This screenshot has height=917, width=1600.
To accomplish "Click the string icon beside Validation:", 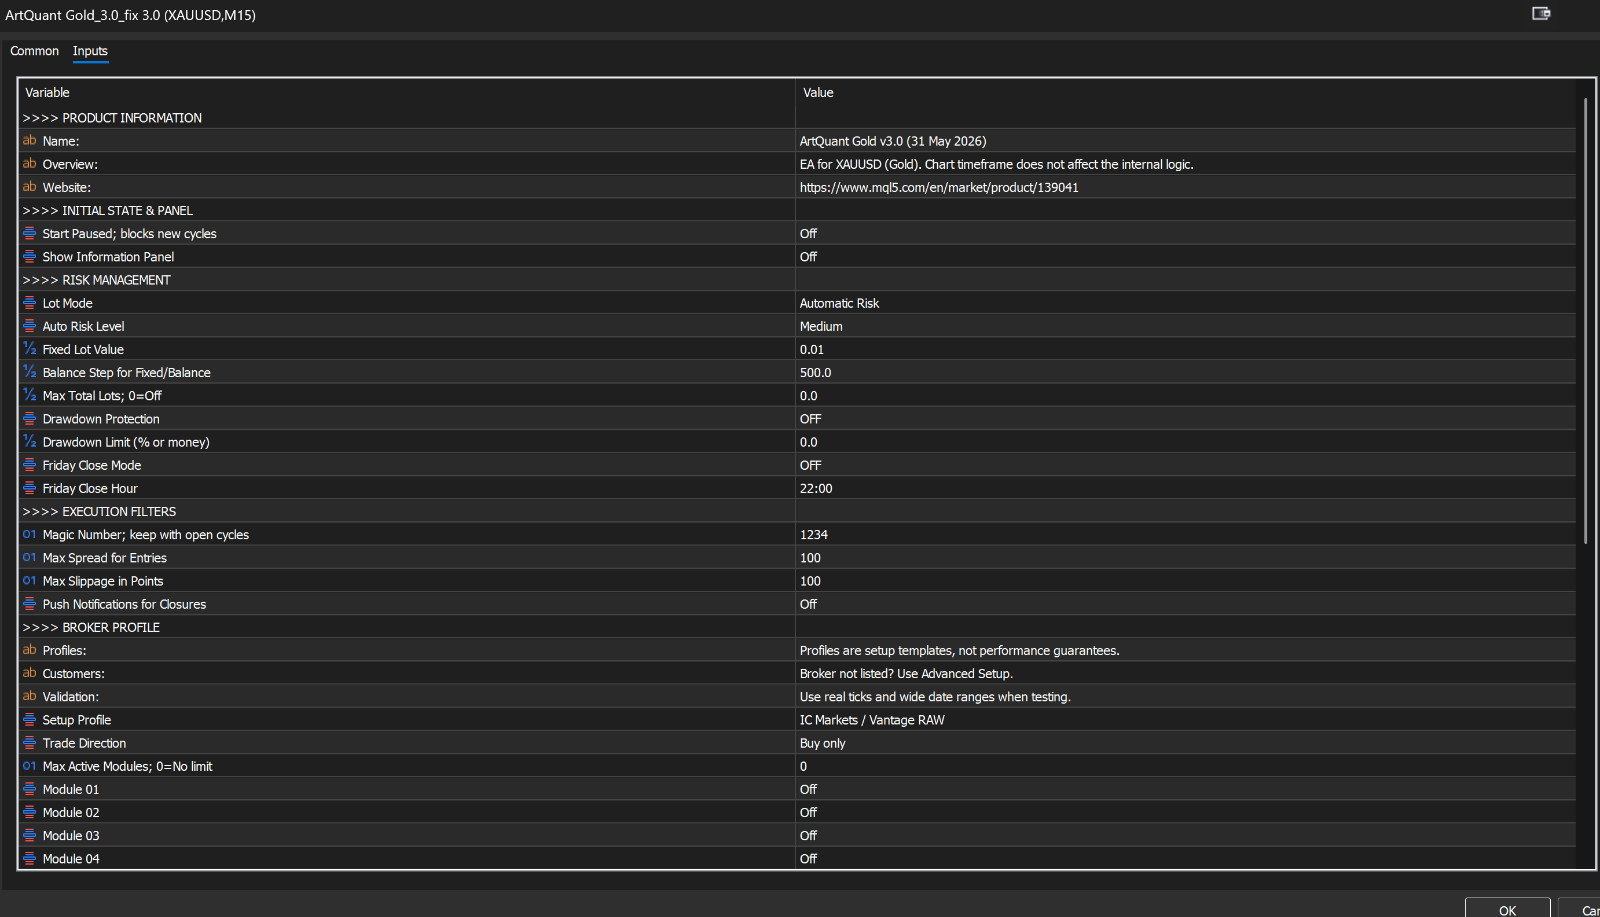I will tap(29, 696).
